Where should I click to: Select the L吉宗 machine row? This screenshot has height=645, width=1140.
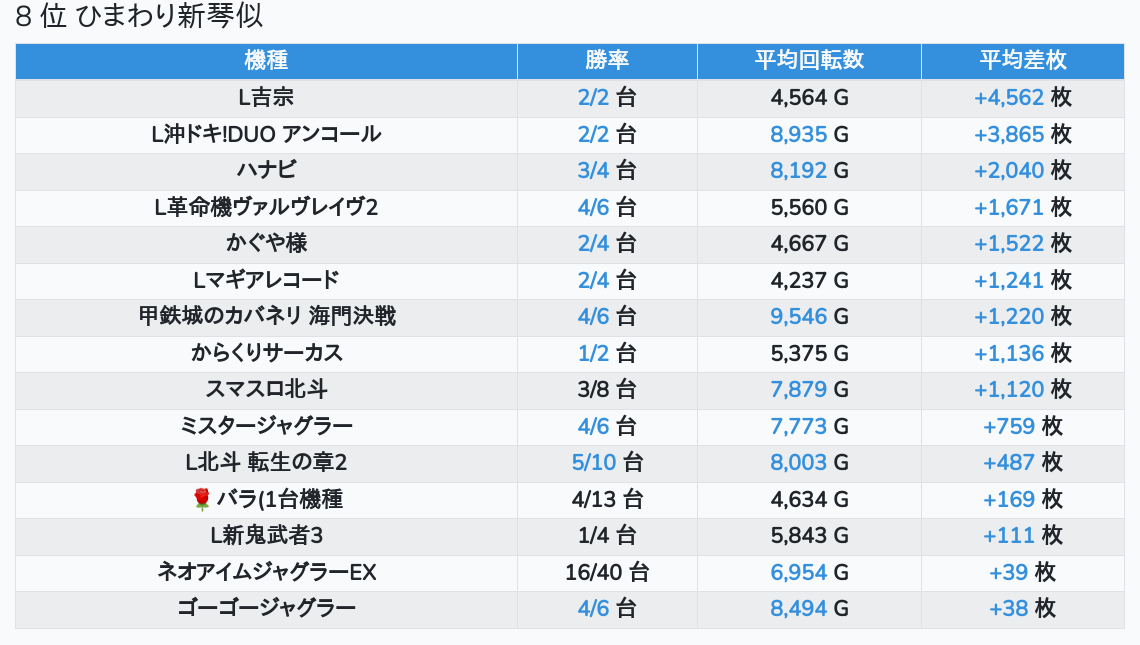pyautogui.click(x=266, y=98)
